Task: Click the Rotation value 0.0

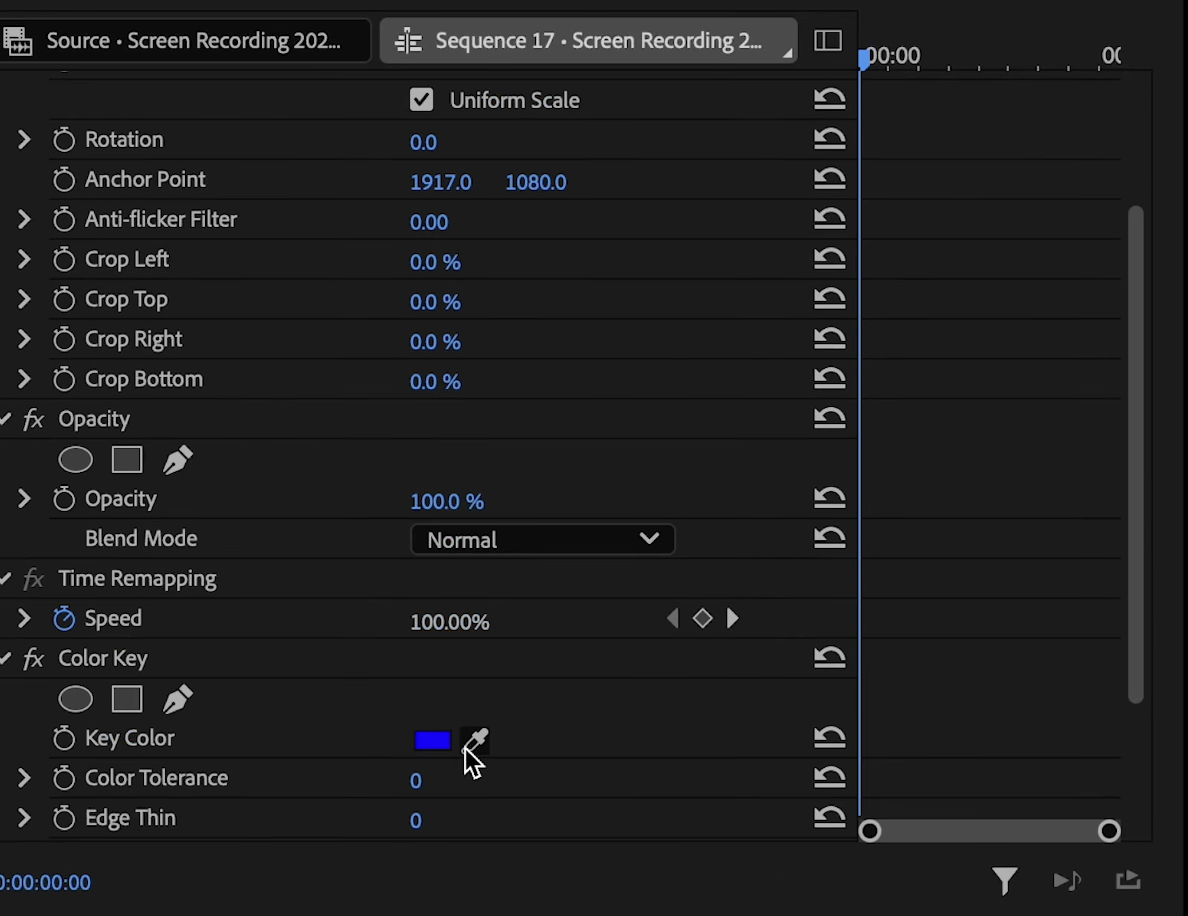Action: pyautogui.click(x=423, y=142)
